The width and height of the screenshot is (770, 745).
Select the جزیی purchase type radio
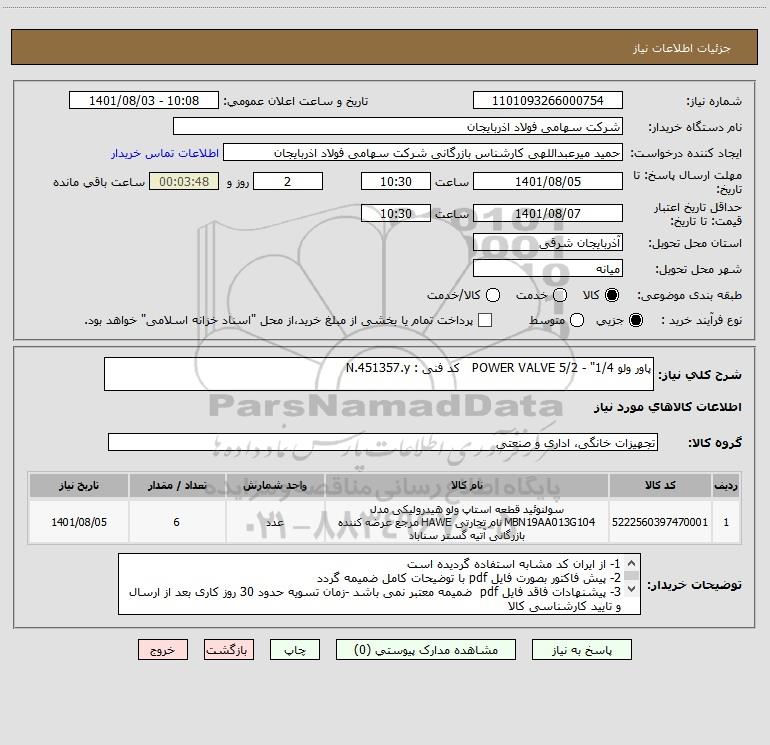click(x=635, y=320)
